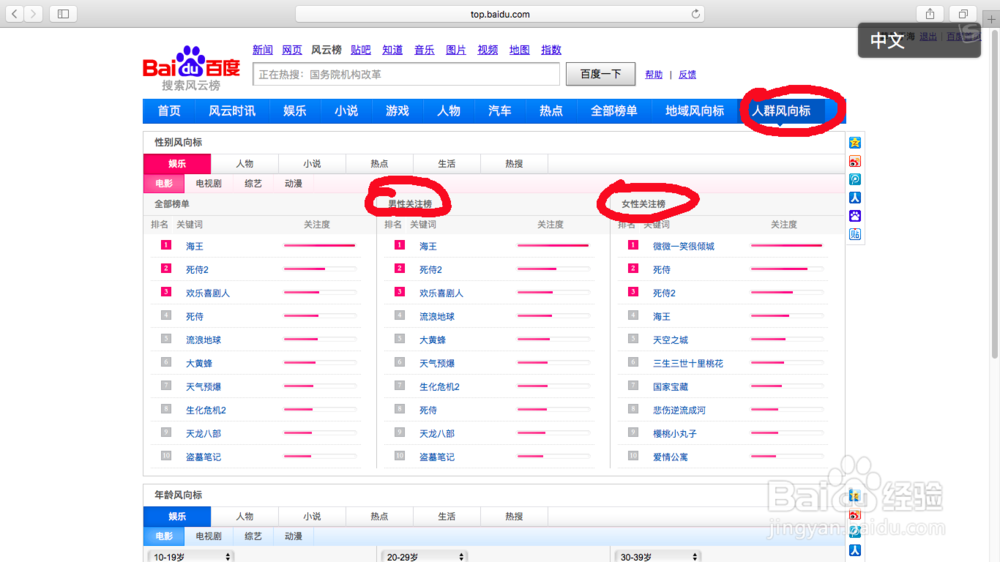Click the top.baidu.com address bar
Screen dimensions: 1000x562
tap(500, 13)
